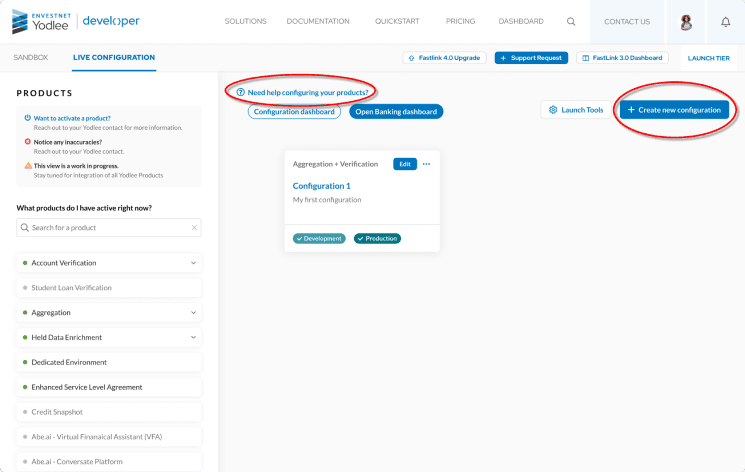Screen dimensions: 745x472
Task: Open the user profile avatar
Action: pyautogui.click(x=686, y=22)
